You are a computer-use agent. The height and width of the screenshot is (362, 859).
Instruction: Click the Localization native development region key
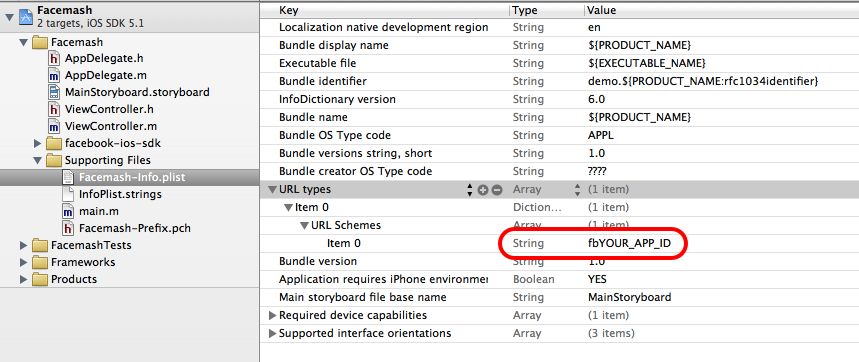(383, 27)
